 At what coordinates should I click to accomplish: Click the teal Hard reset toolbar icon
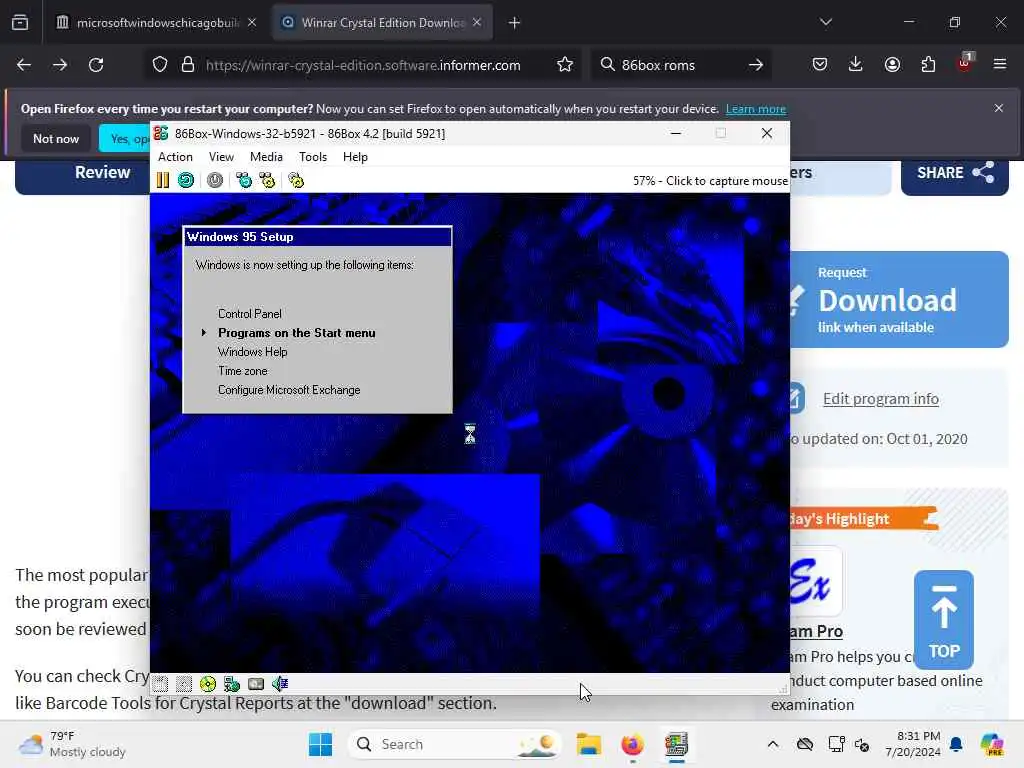point(186,180)
